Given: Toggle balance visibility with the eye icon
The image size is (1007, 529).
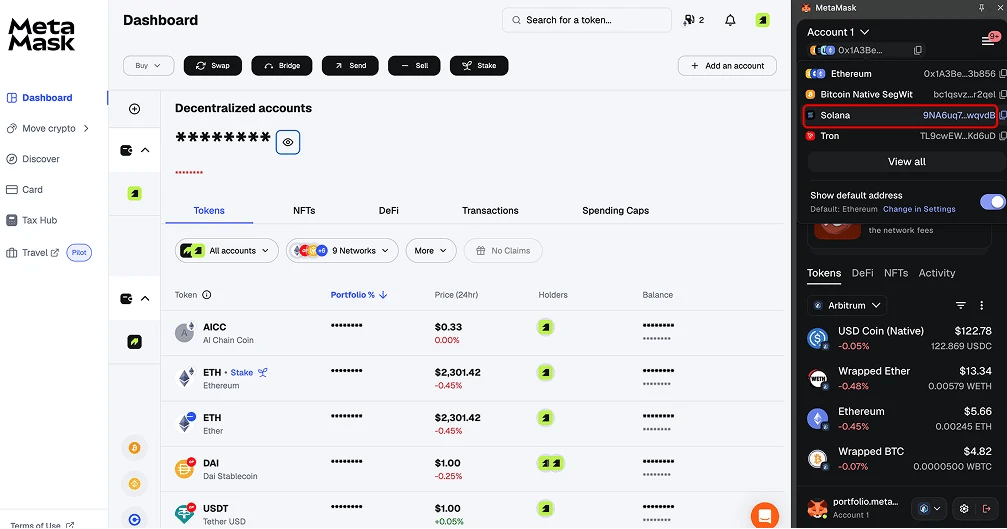Looking at the screenshot, I should click(x=288, y=142).
